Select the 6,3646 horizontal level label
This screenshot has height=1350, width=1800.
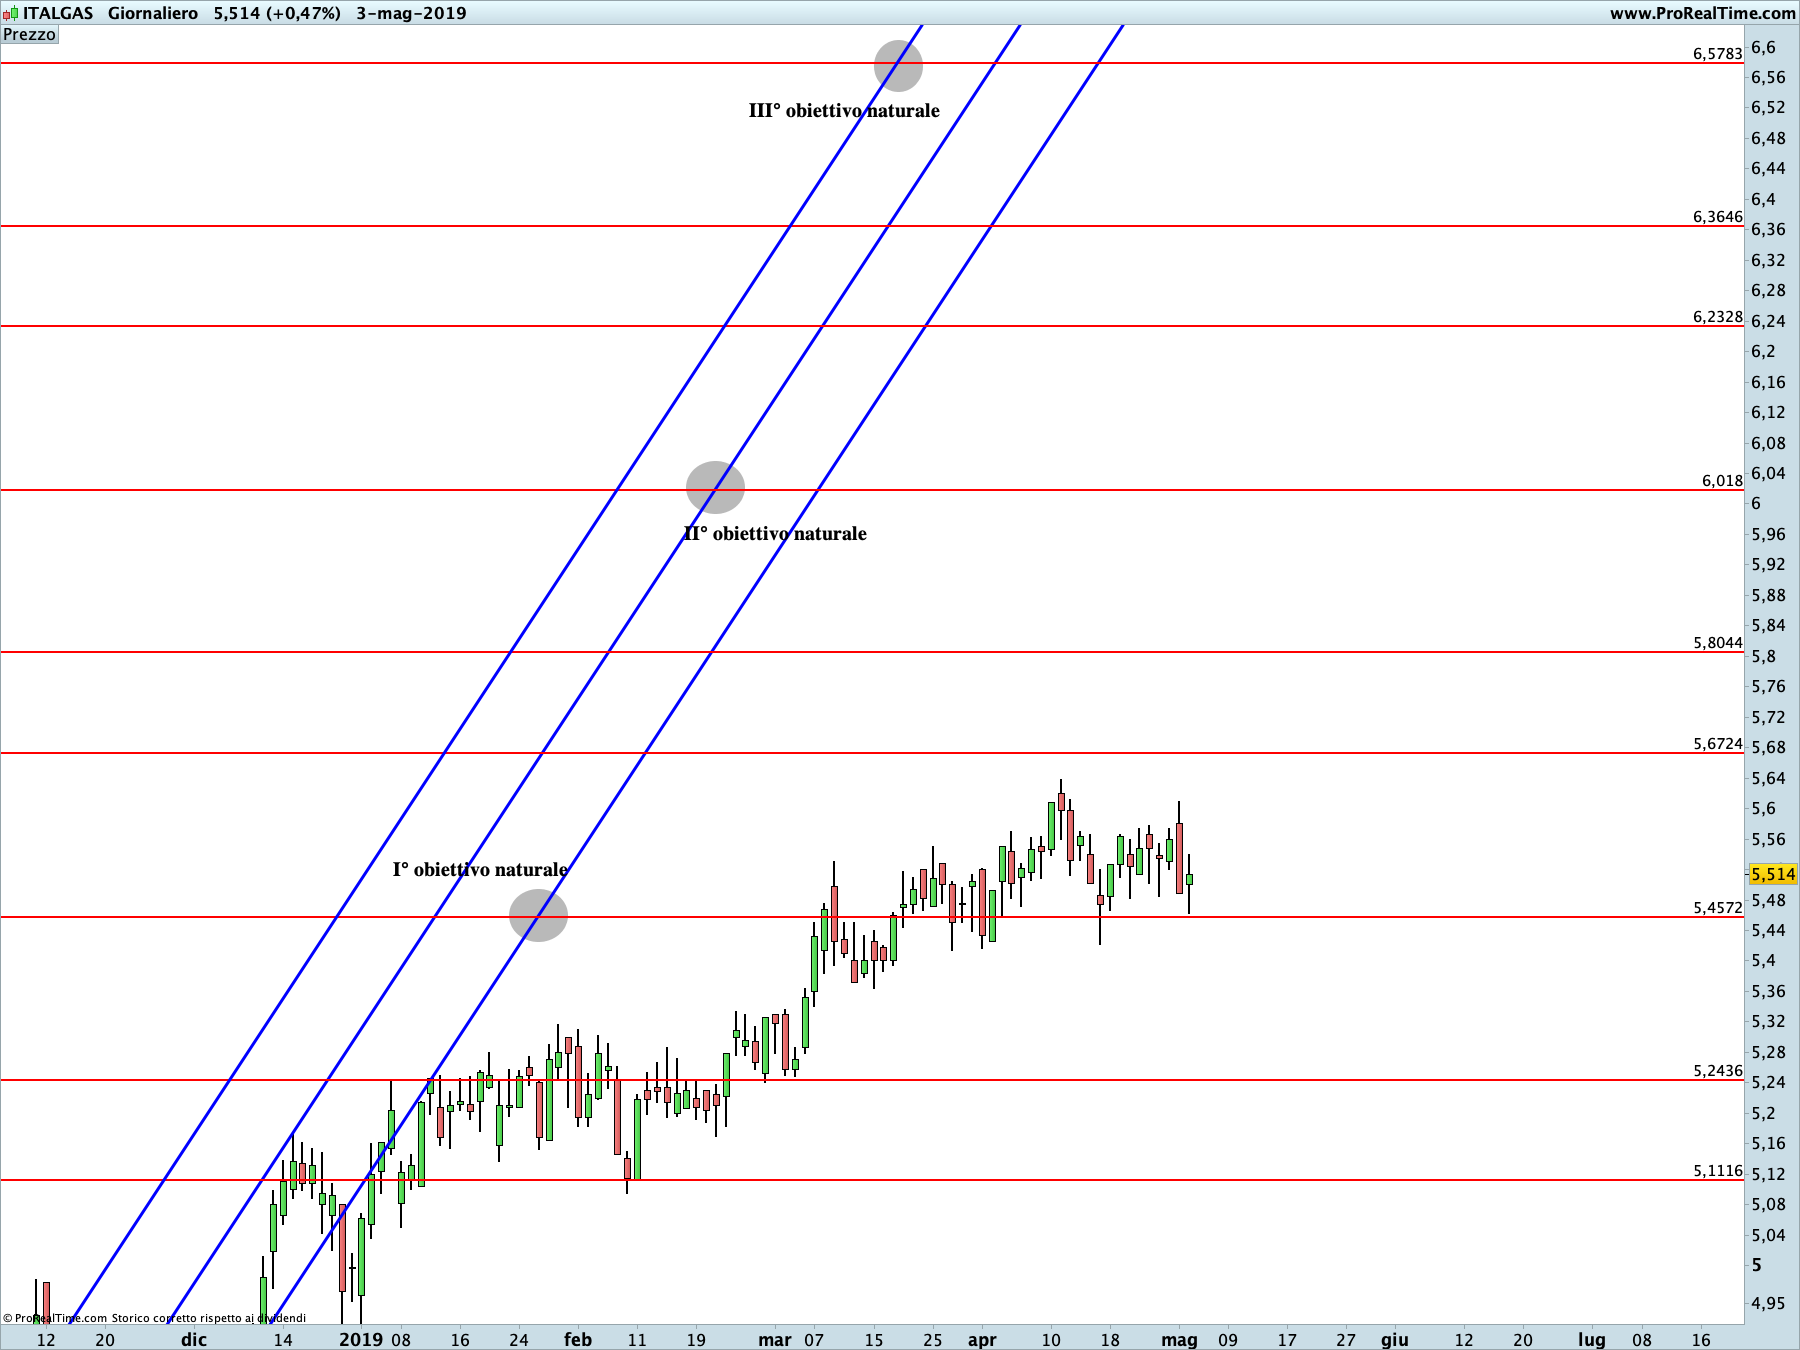pos(1717,217)
